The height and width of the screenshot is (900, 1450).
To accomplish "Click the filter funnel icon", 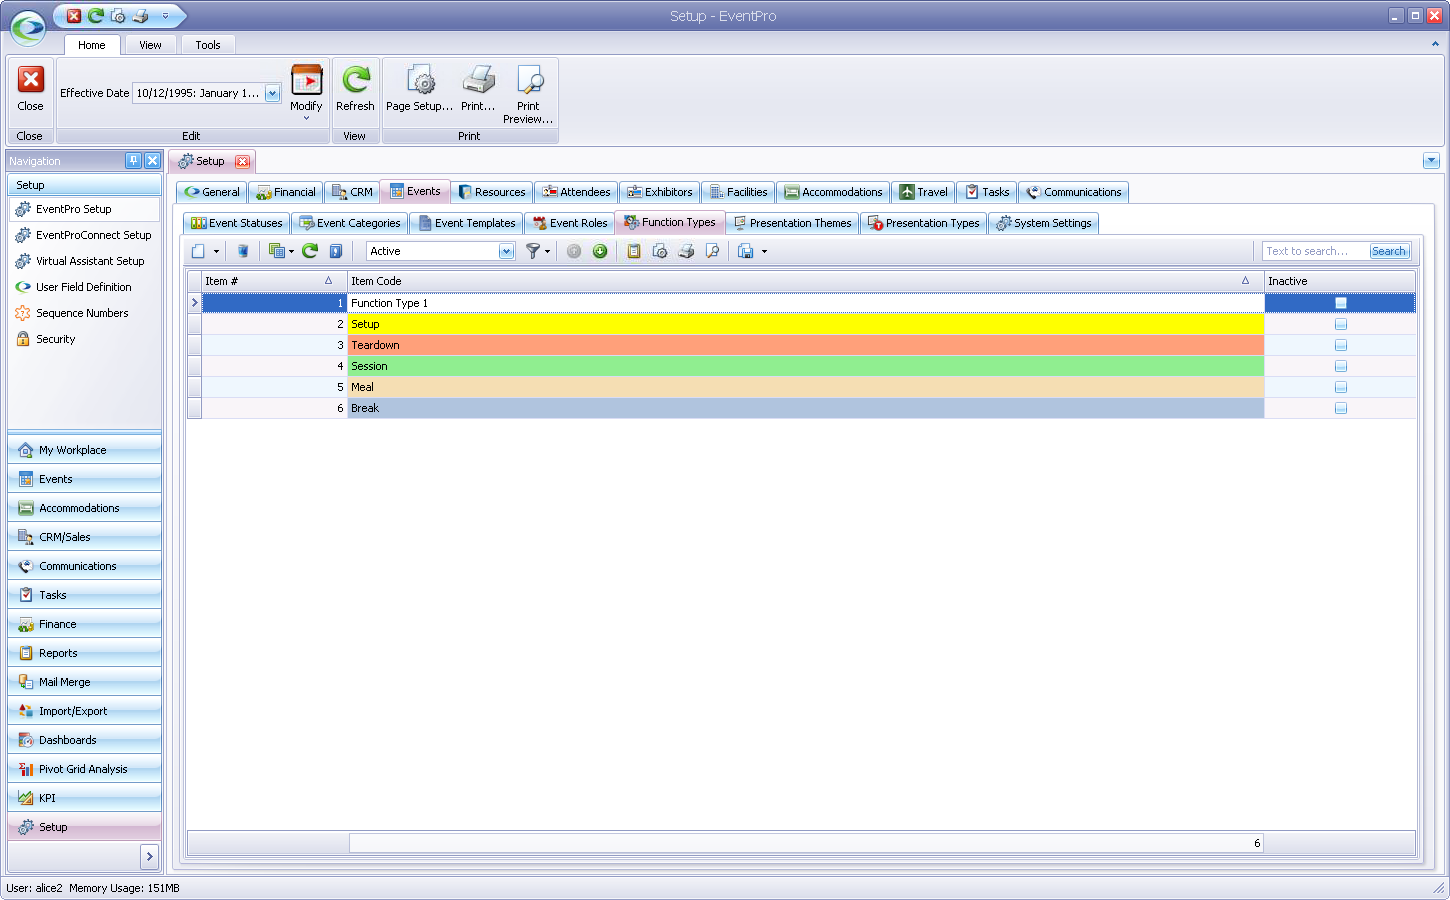I will [533, 251].
